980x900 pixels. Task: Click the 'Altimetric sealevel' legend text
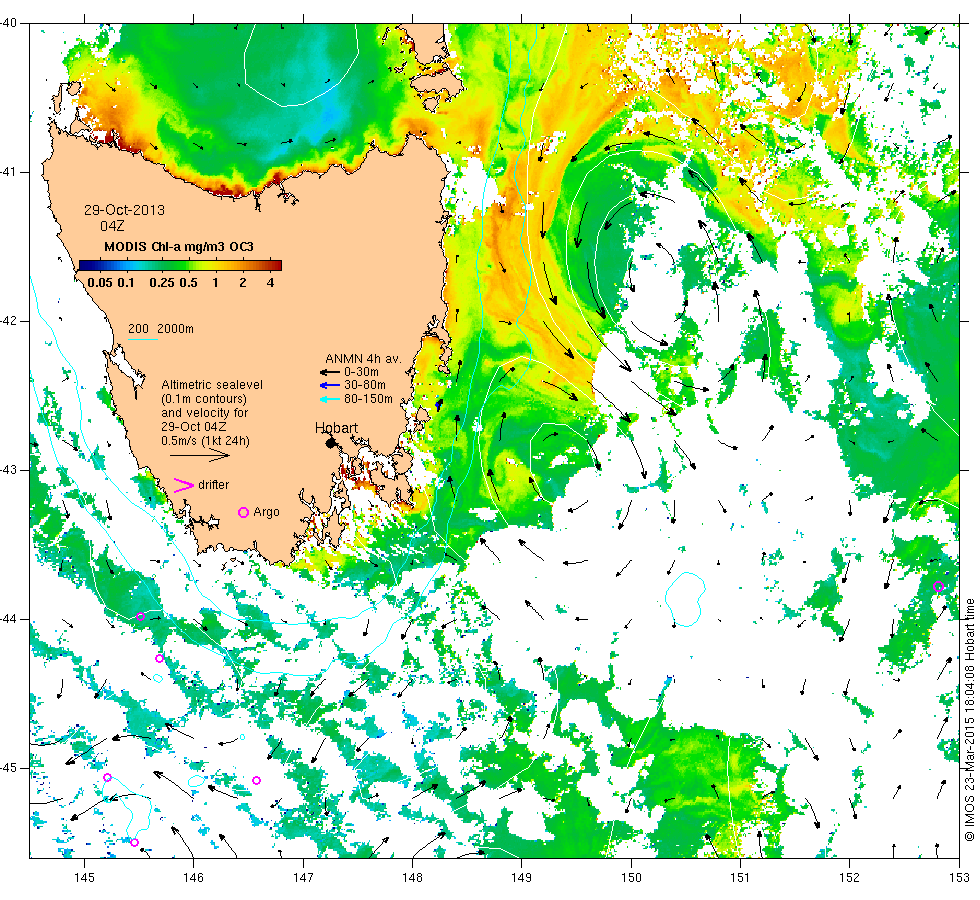pos(212,385)
